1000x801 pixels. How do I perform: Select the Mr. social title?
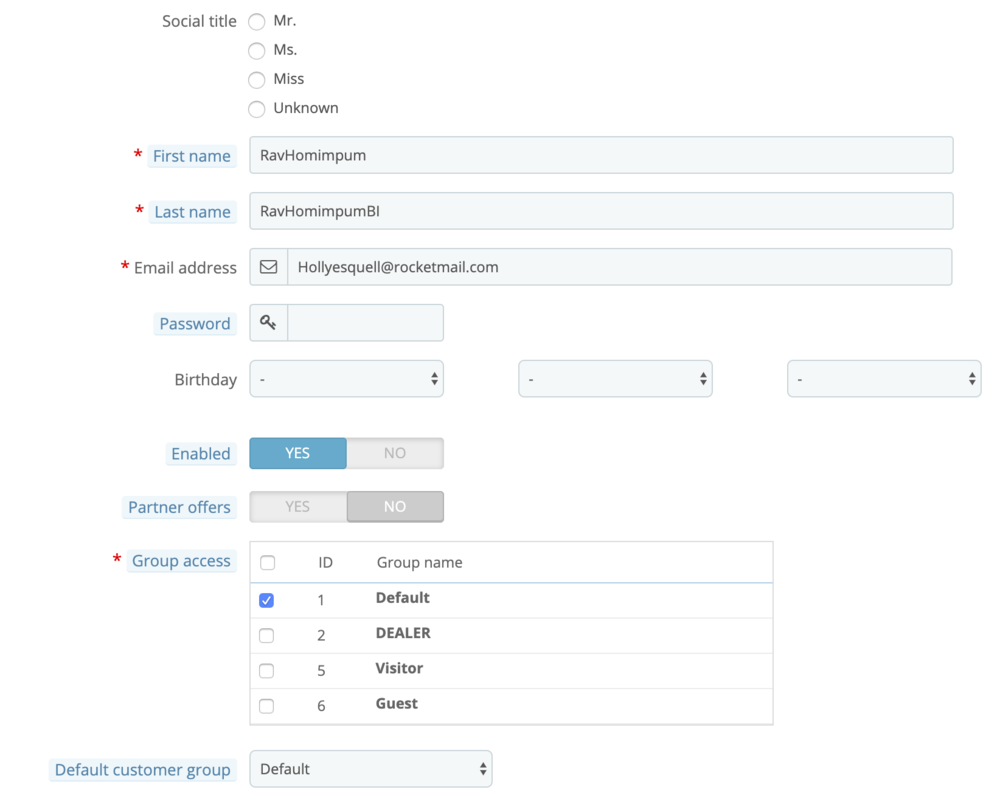click(x=256, y=21)
